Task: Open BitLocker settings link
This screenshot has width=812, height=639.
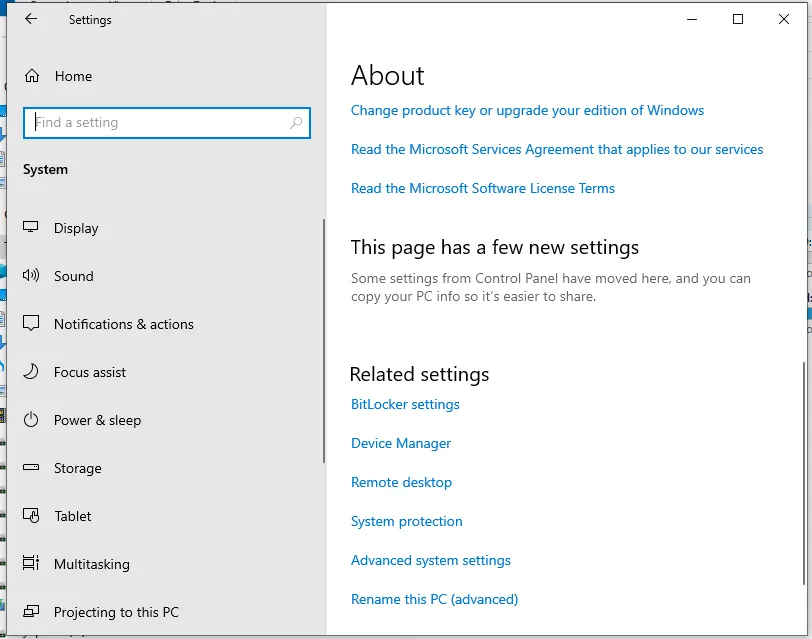Action: tap(405, 404)
